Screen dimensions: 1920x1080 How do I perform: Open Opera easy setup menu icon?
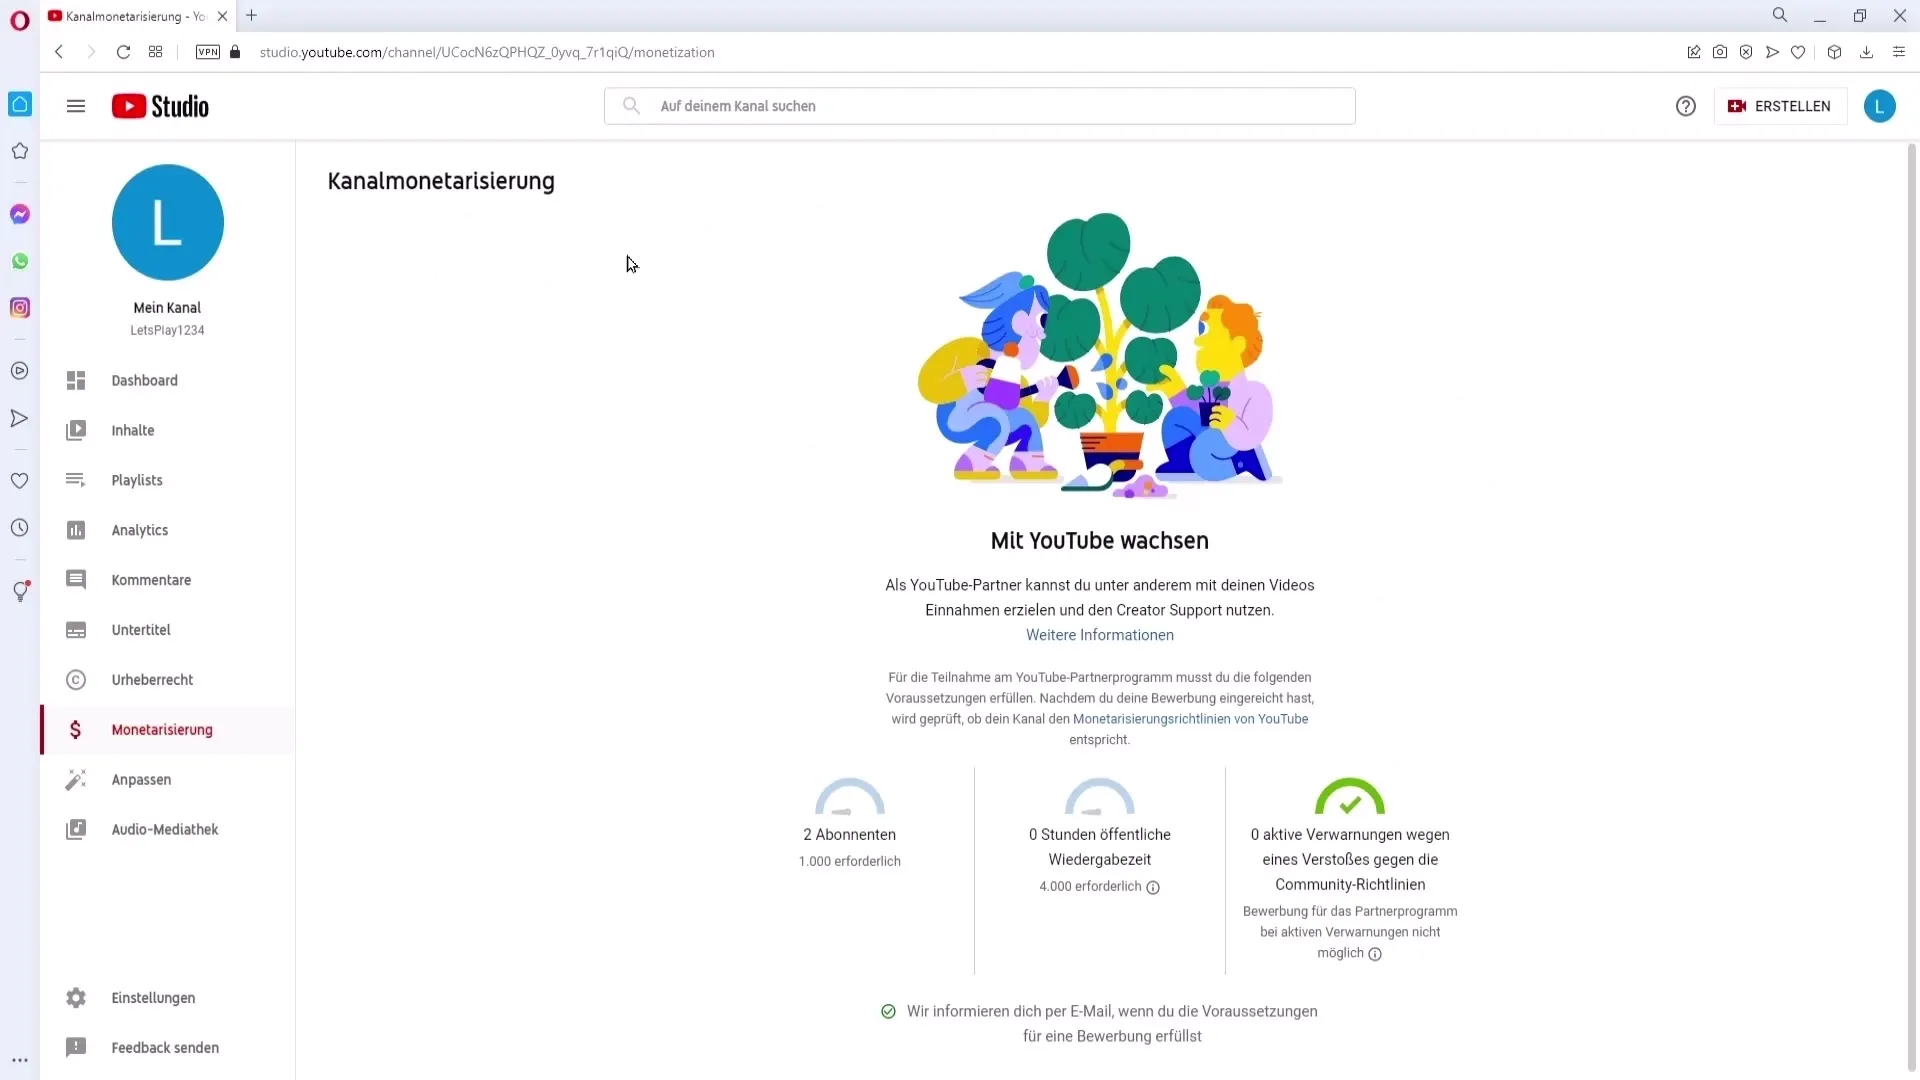point(1899,52)
